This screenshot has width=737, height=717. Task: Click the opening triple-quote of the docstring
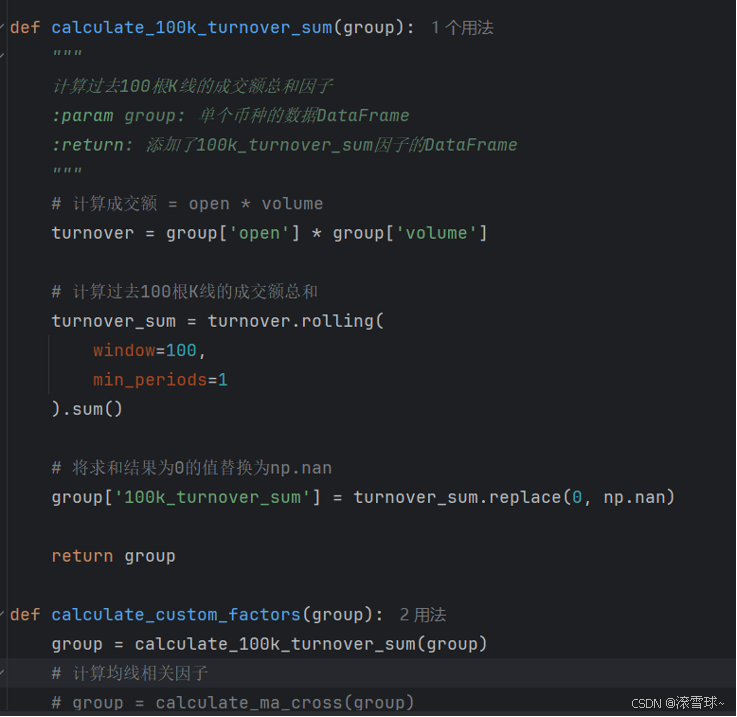click(x=67, y=55)
